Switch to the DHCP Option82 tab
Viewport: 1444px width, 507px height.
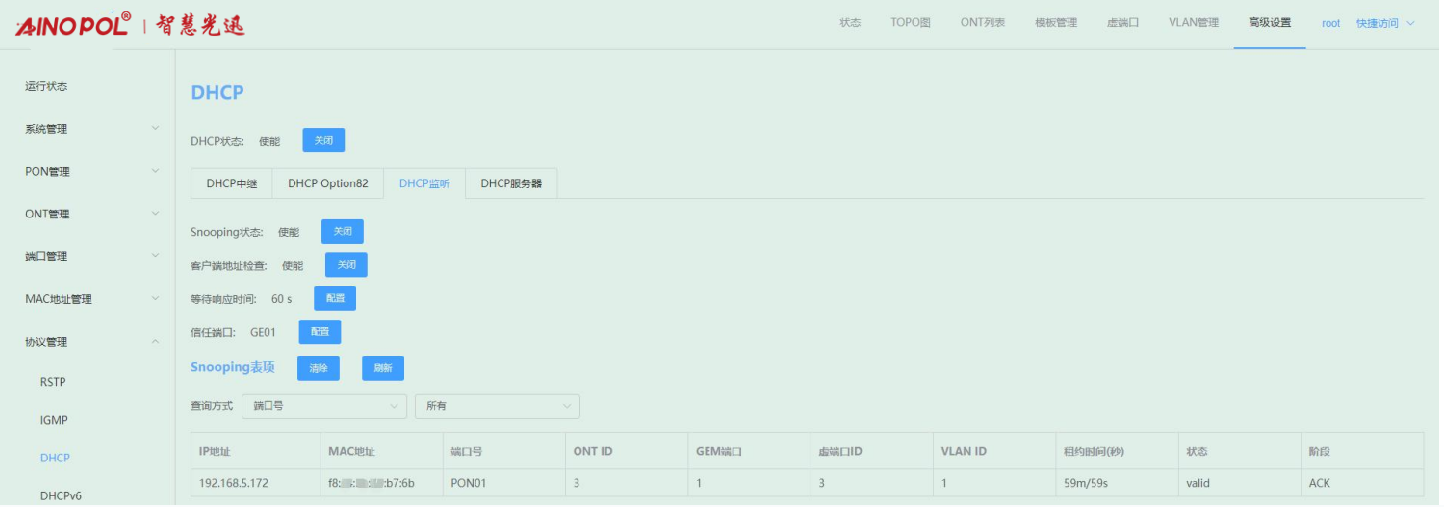point(328,184)
